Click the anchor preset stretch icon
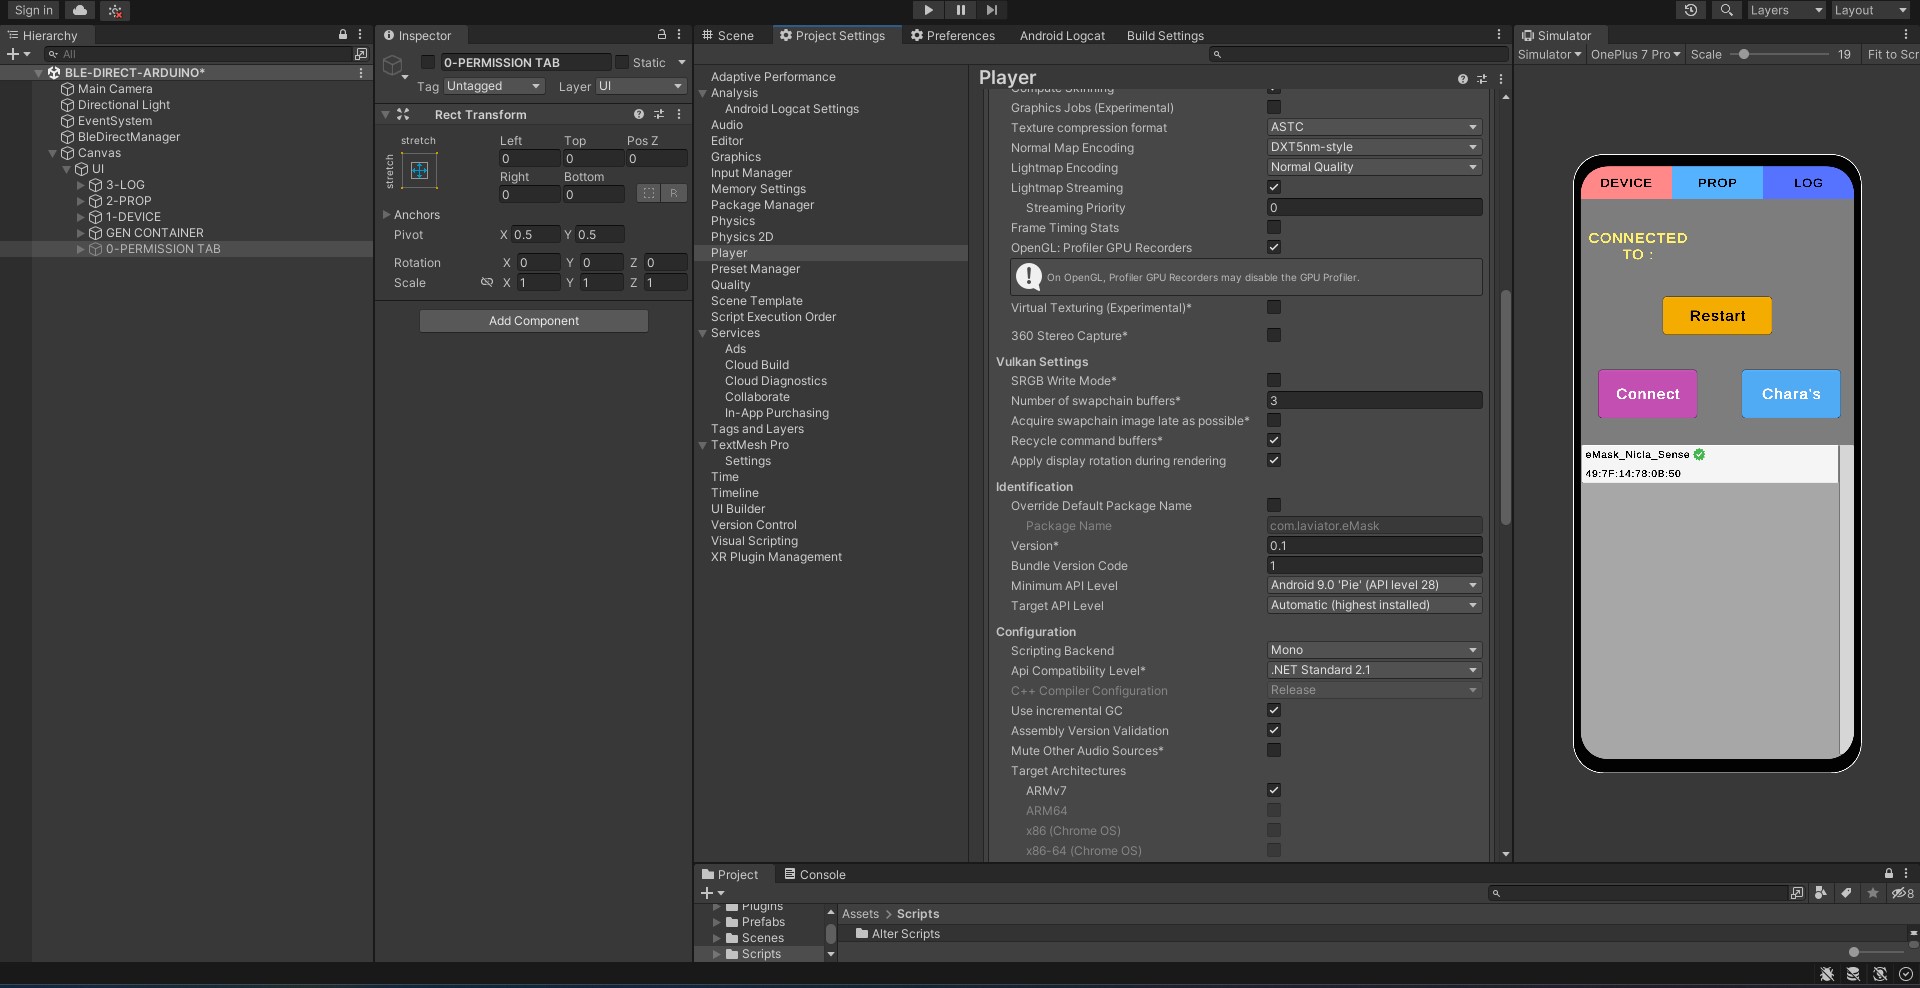 pos(419,171)
